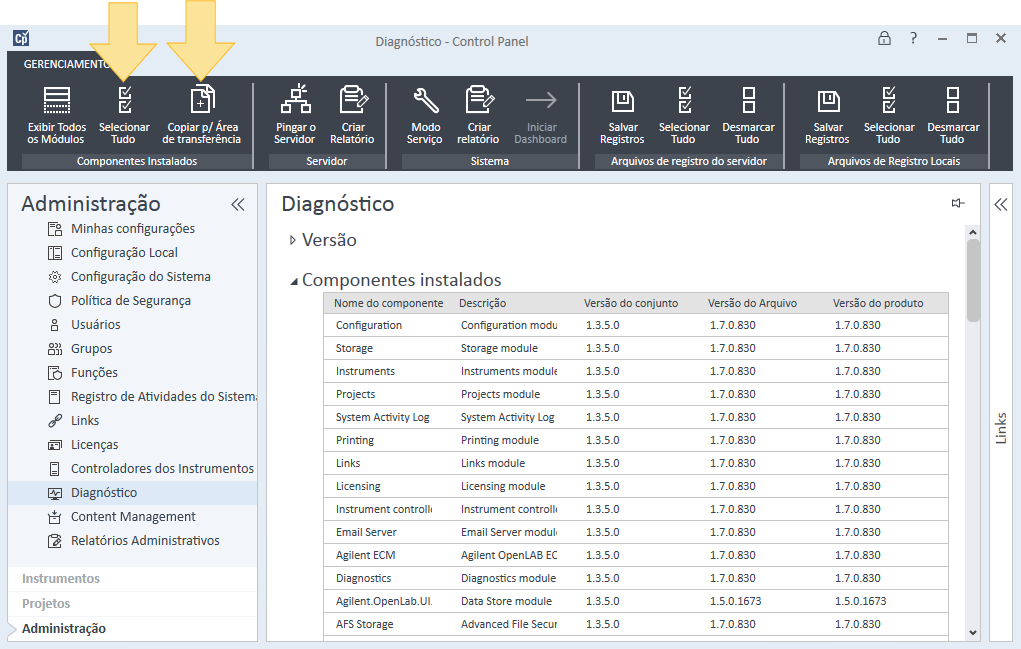Open Usuários in navigation pane
This screenshot has height=649, width=1021.
tap(96, 325)
